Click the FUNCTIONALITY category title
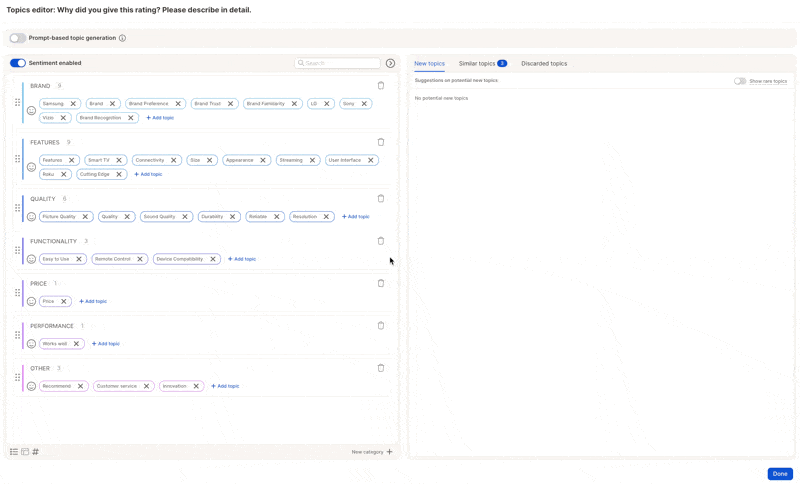This screenshot has height=484, width=800. point(54,241)
